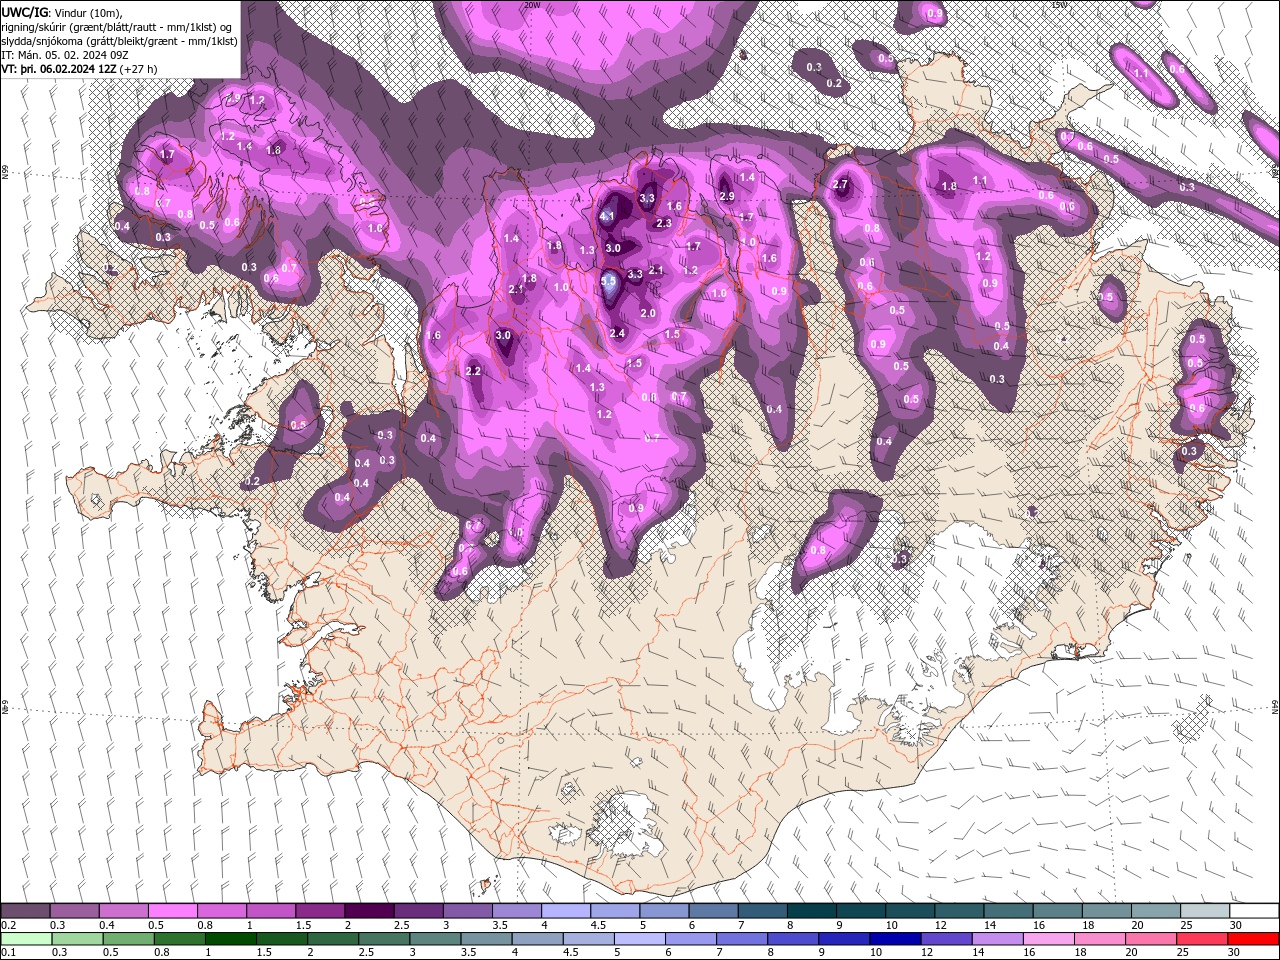Select the 2.0 precipitation label on the map
The image size is (1280, 960).
(648, 313)
